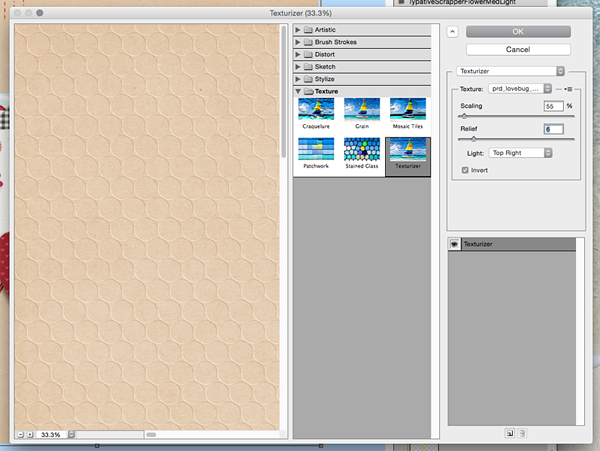Click the Relief value input field
600x451 pixels.
pos(553,129)
